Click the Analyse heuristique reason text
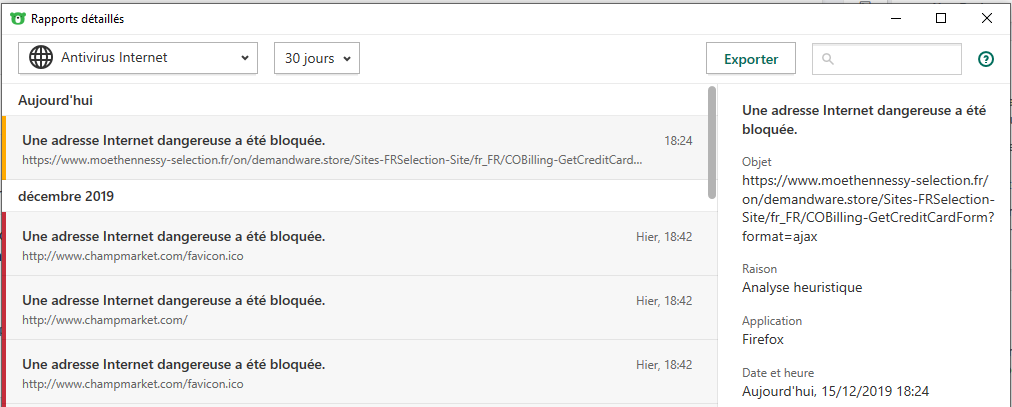The width and height of the screenshot is (1012, 407). click(802, 287)
